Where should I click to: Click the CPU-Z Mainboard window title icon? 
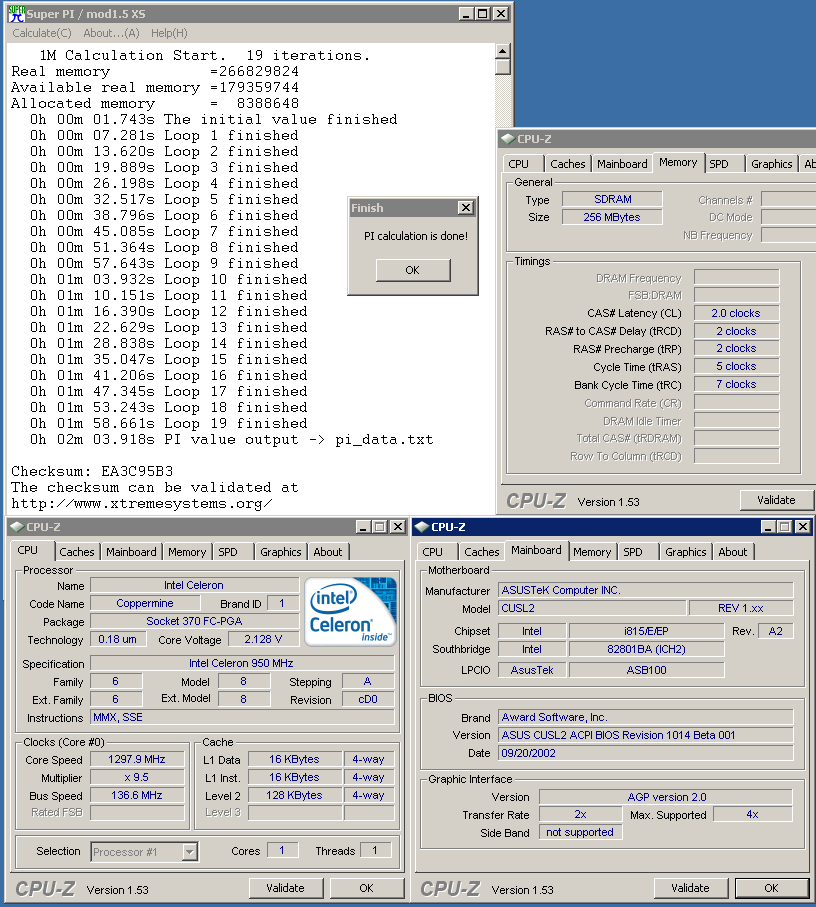422,527
